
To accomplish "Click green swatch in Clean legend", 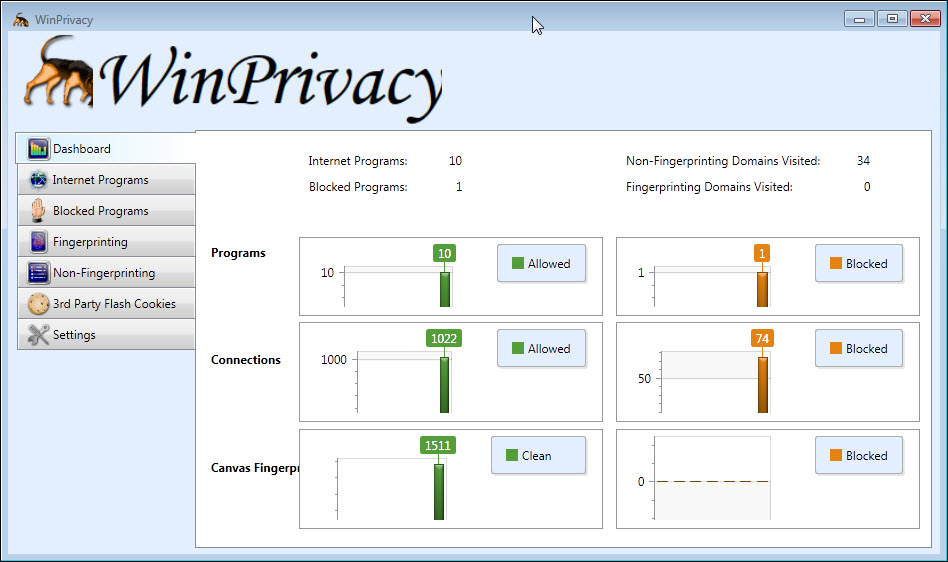I will pos(511,455).
